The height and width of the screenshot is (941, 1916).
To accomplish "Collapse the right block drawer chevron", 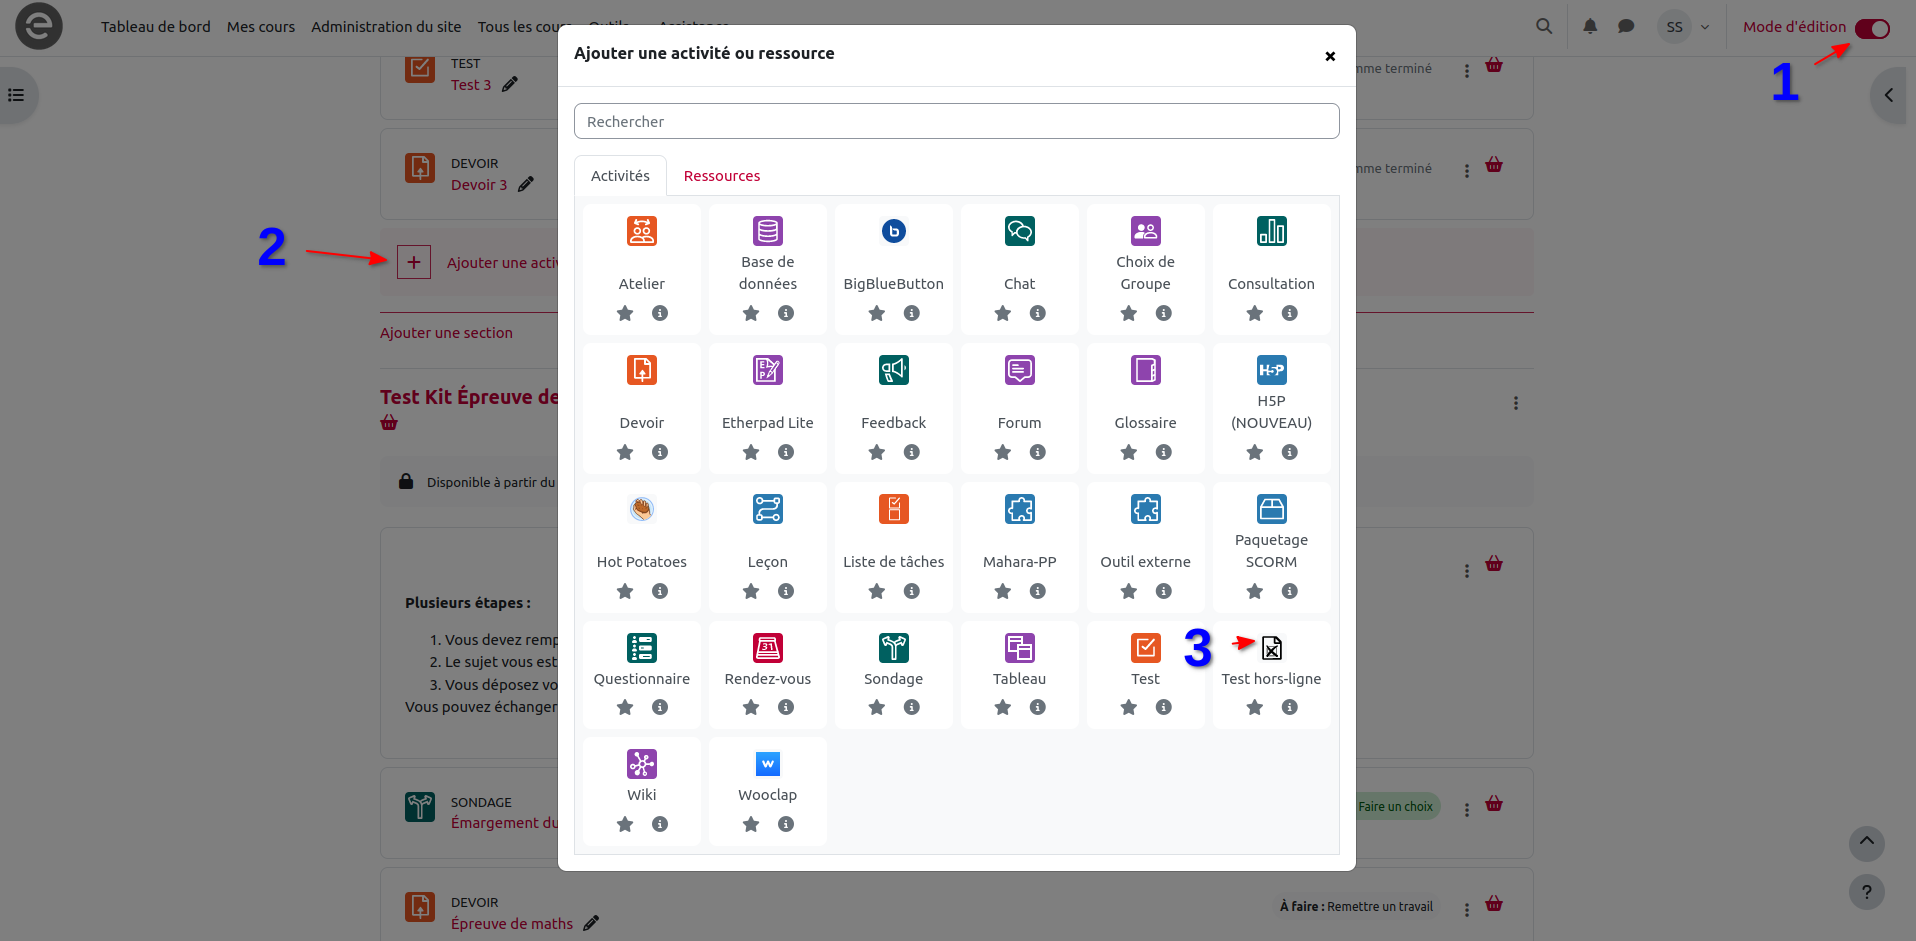I will pos(1889,96).
